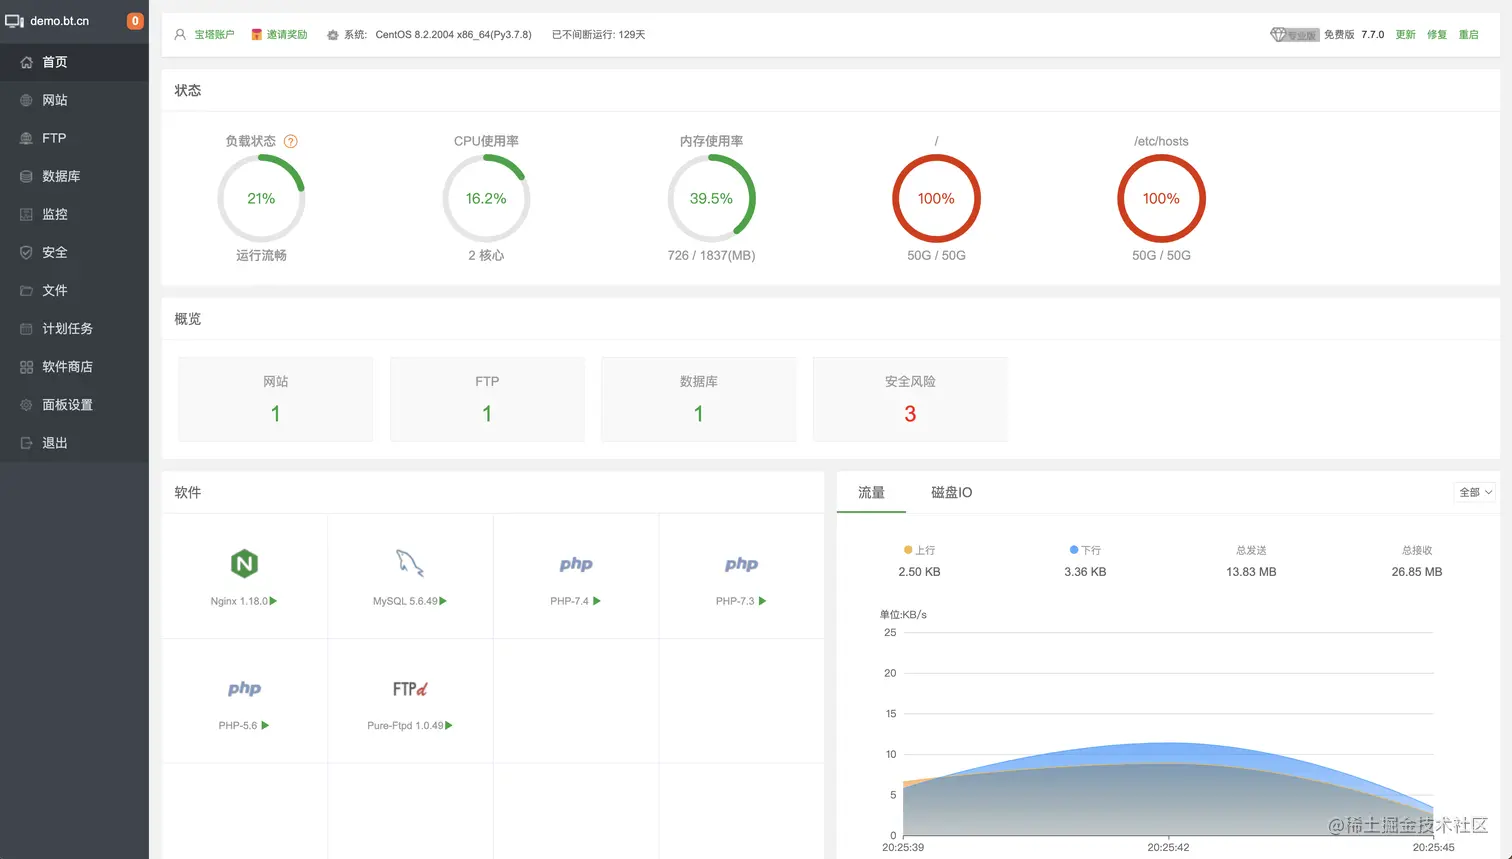Image resolution: width=1512 pixels, height=859 pixels.
Task: Open the 全部 network interface dropdown
Action: point(1474,492)
